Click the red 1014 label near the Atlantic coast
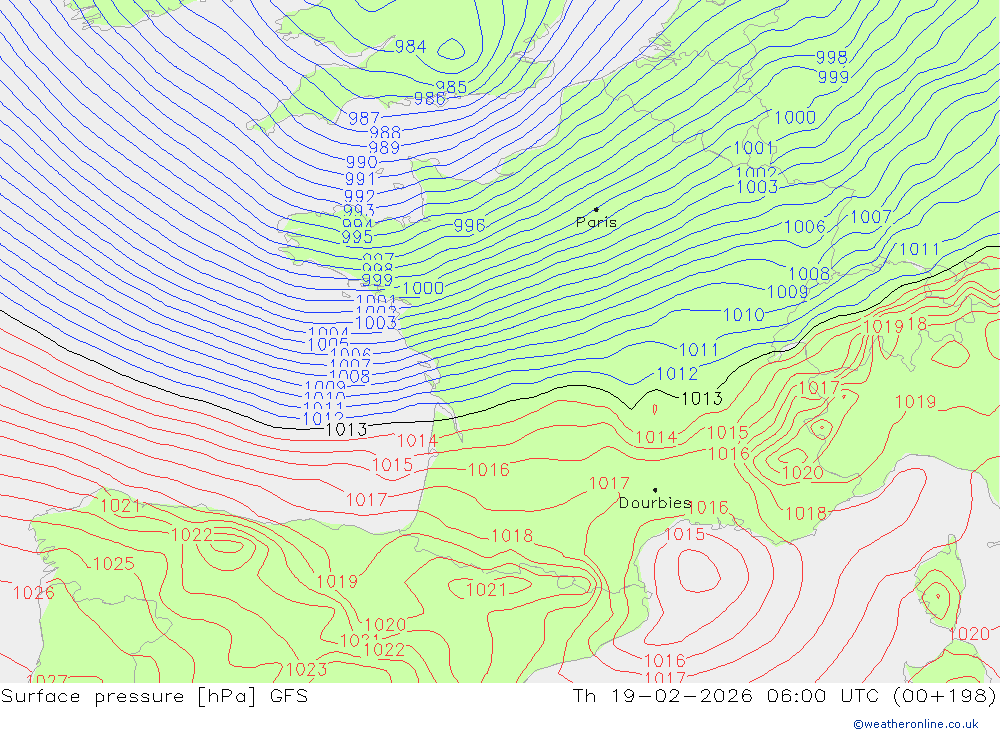 click(x=417, y=441)
